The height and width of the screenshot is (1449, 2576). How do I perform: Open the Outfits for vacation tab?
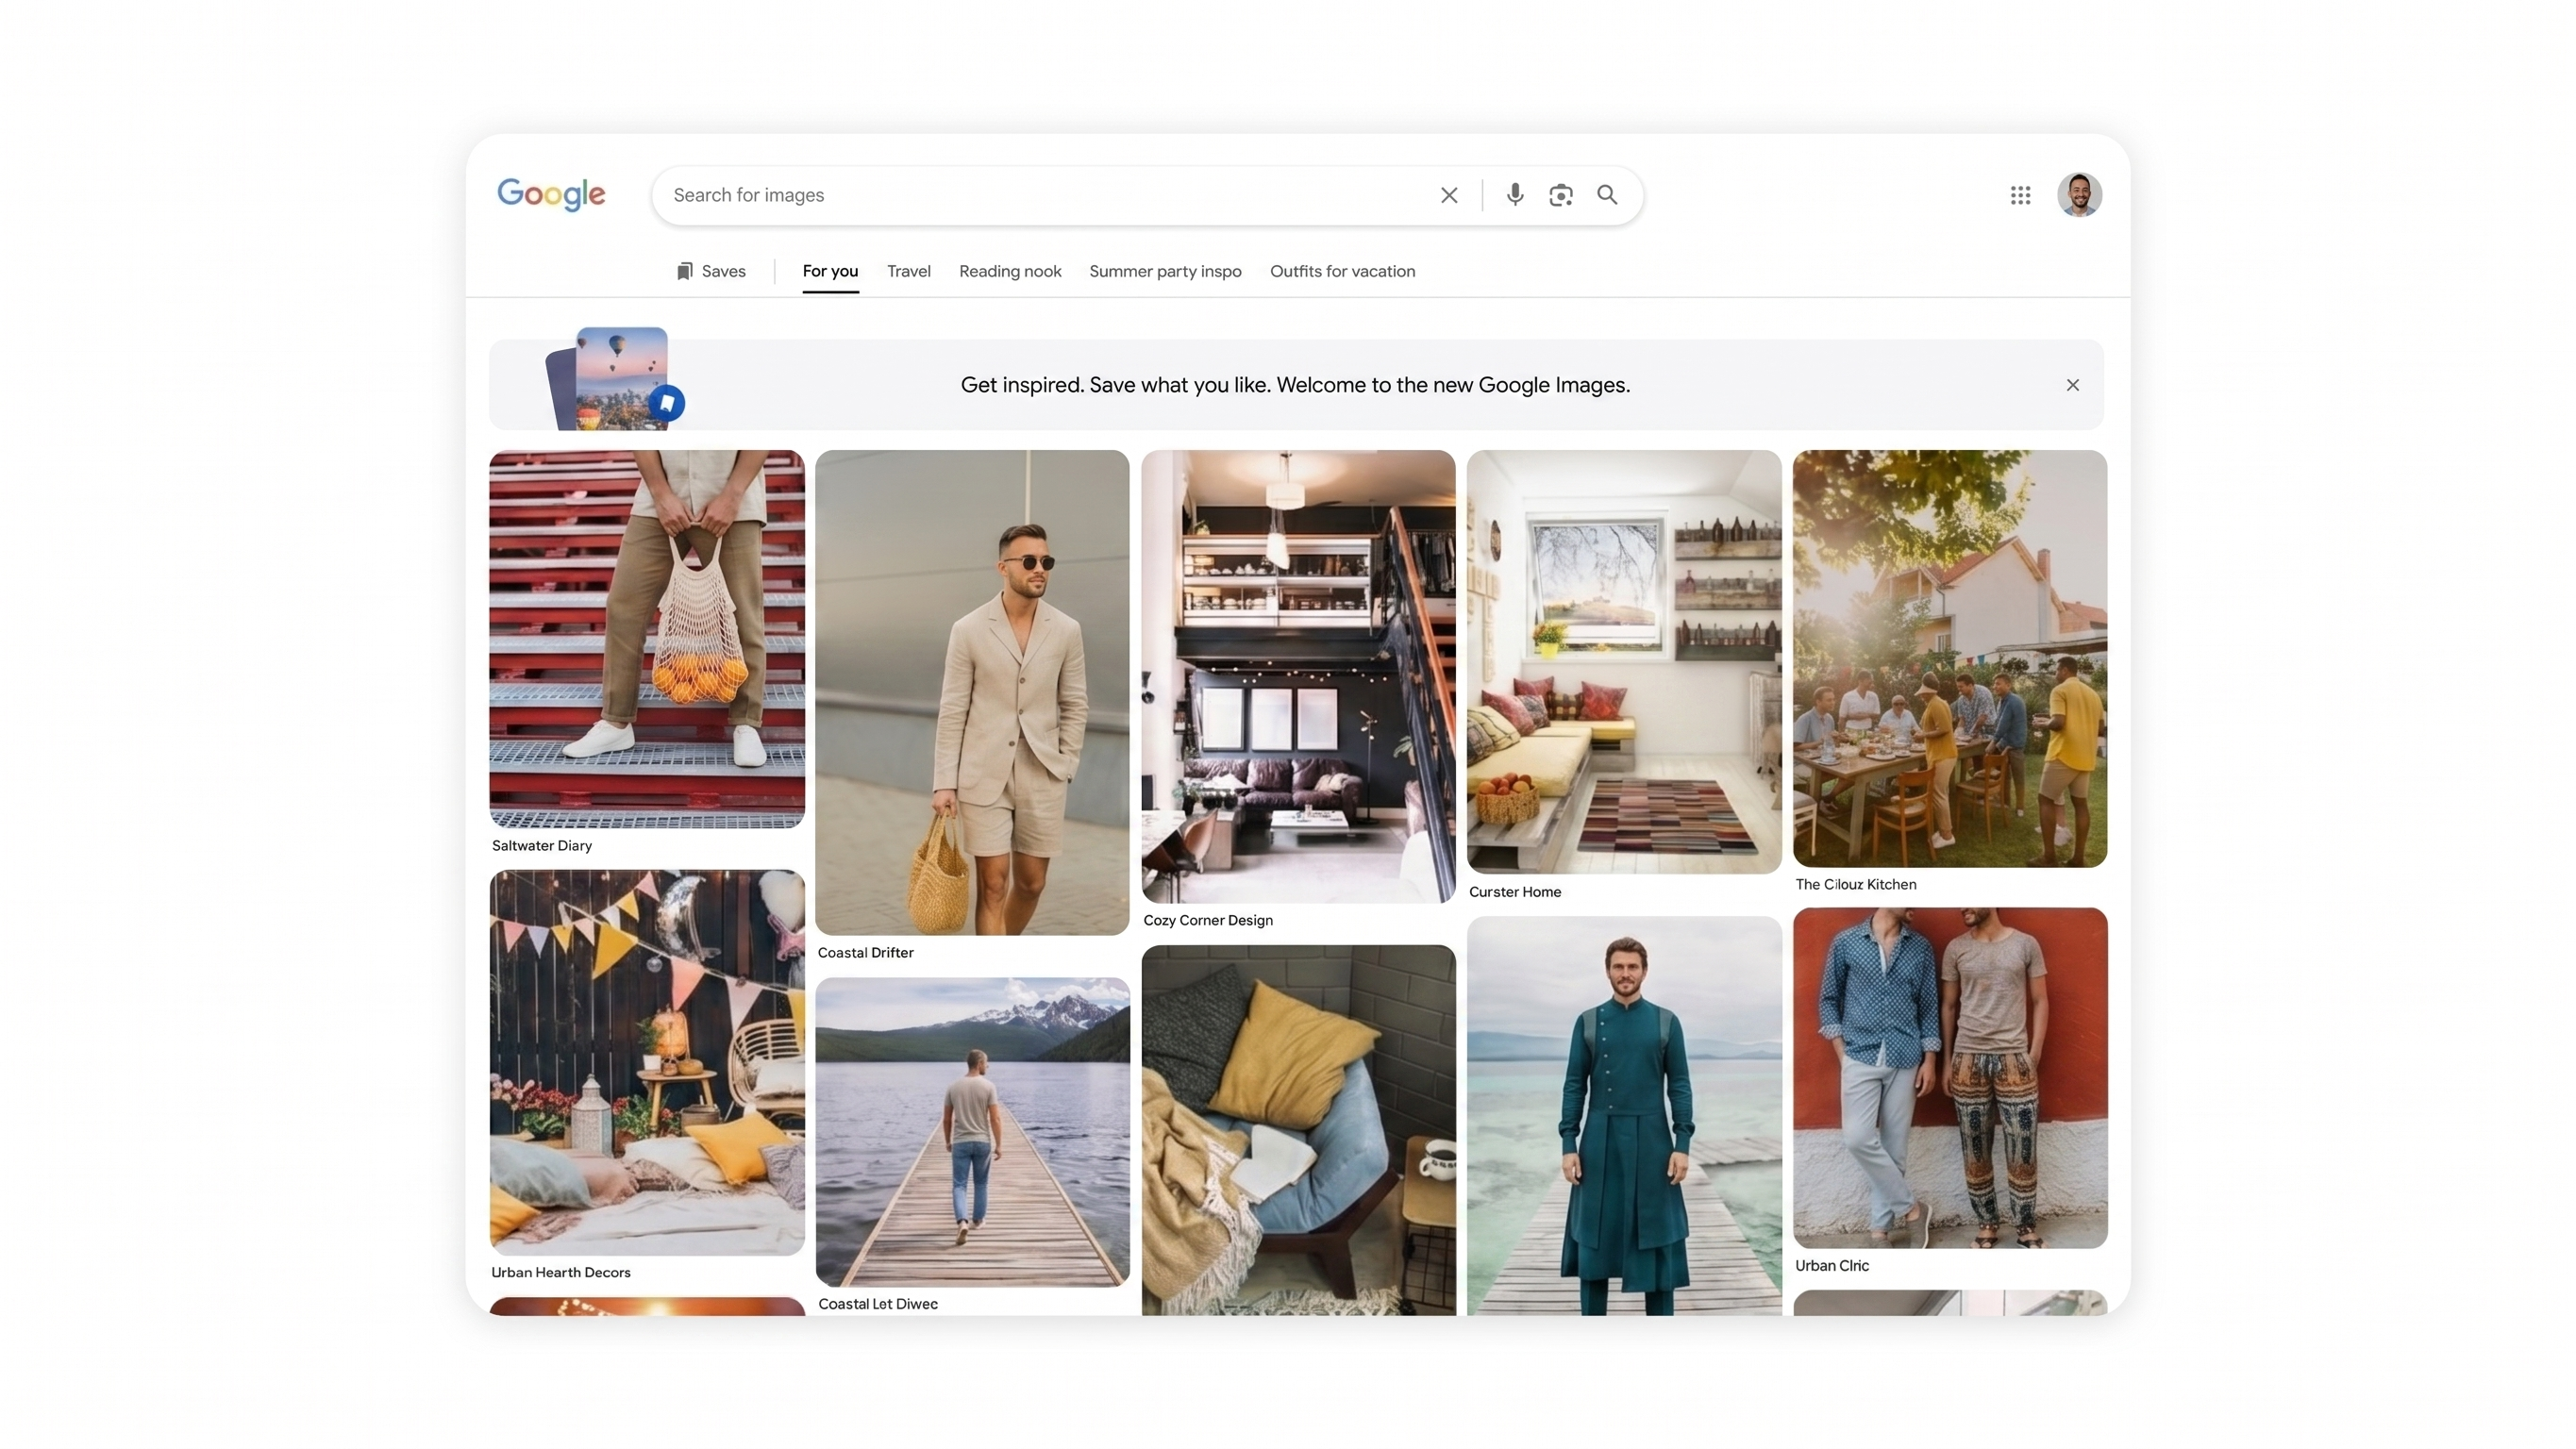pyautogui.click(x=1342, y=271)
